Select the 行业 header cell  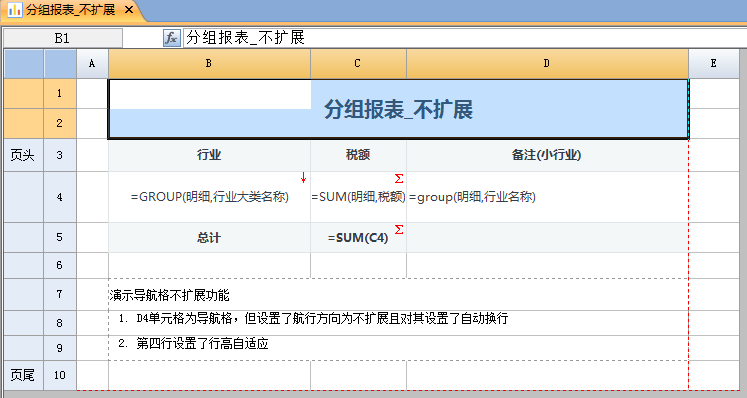[209, 155]
